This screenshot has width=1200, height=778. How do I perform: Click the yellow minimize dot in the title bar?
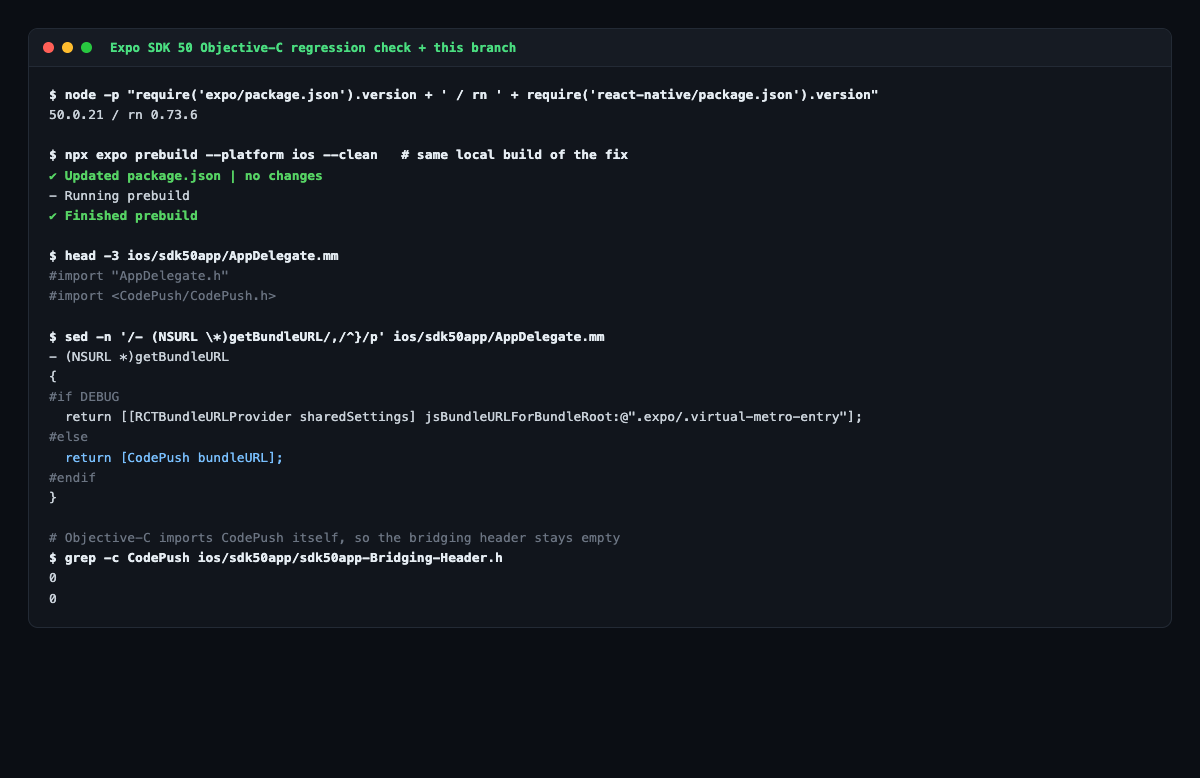tap(67, 48)
